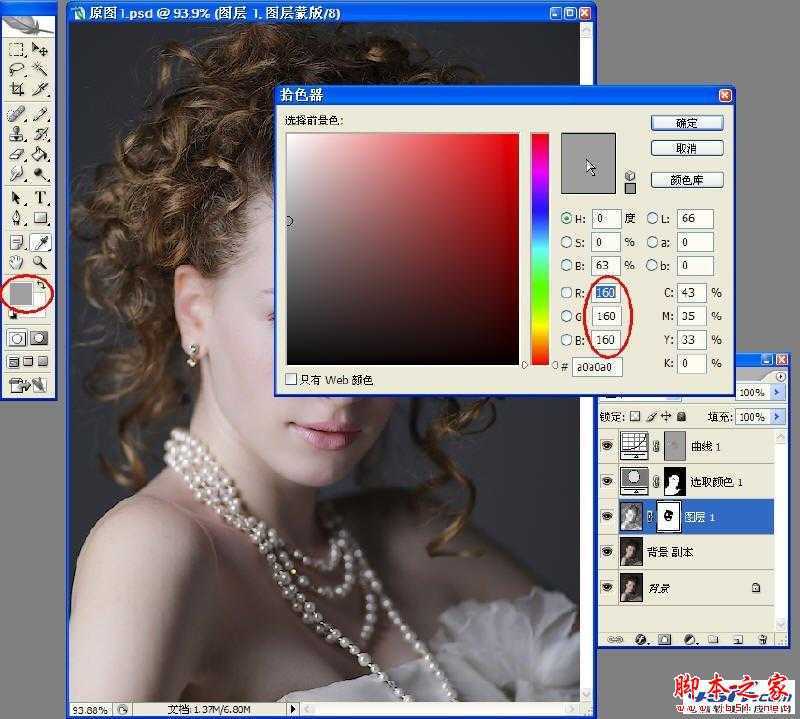This screenshot has width=800, height=719.
Task: Open the Layers panel flyout menu
Action: click(x=781, y=376)
